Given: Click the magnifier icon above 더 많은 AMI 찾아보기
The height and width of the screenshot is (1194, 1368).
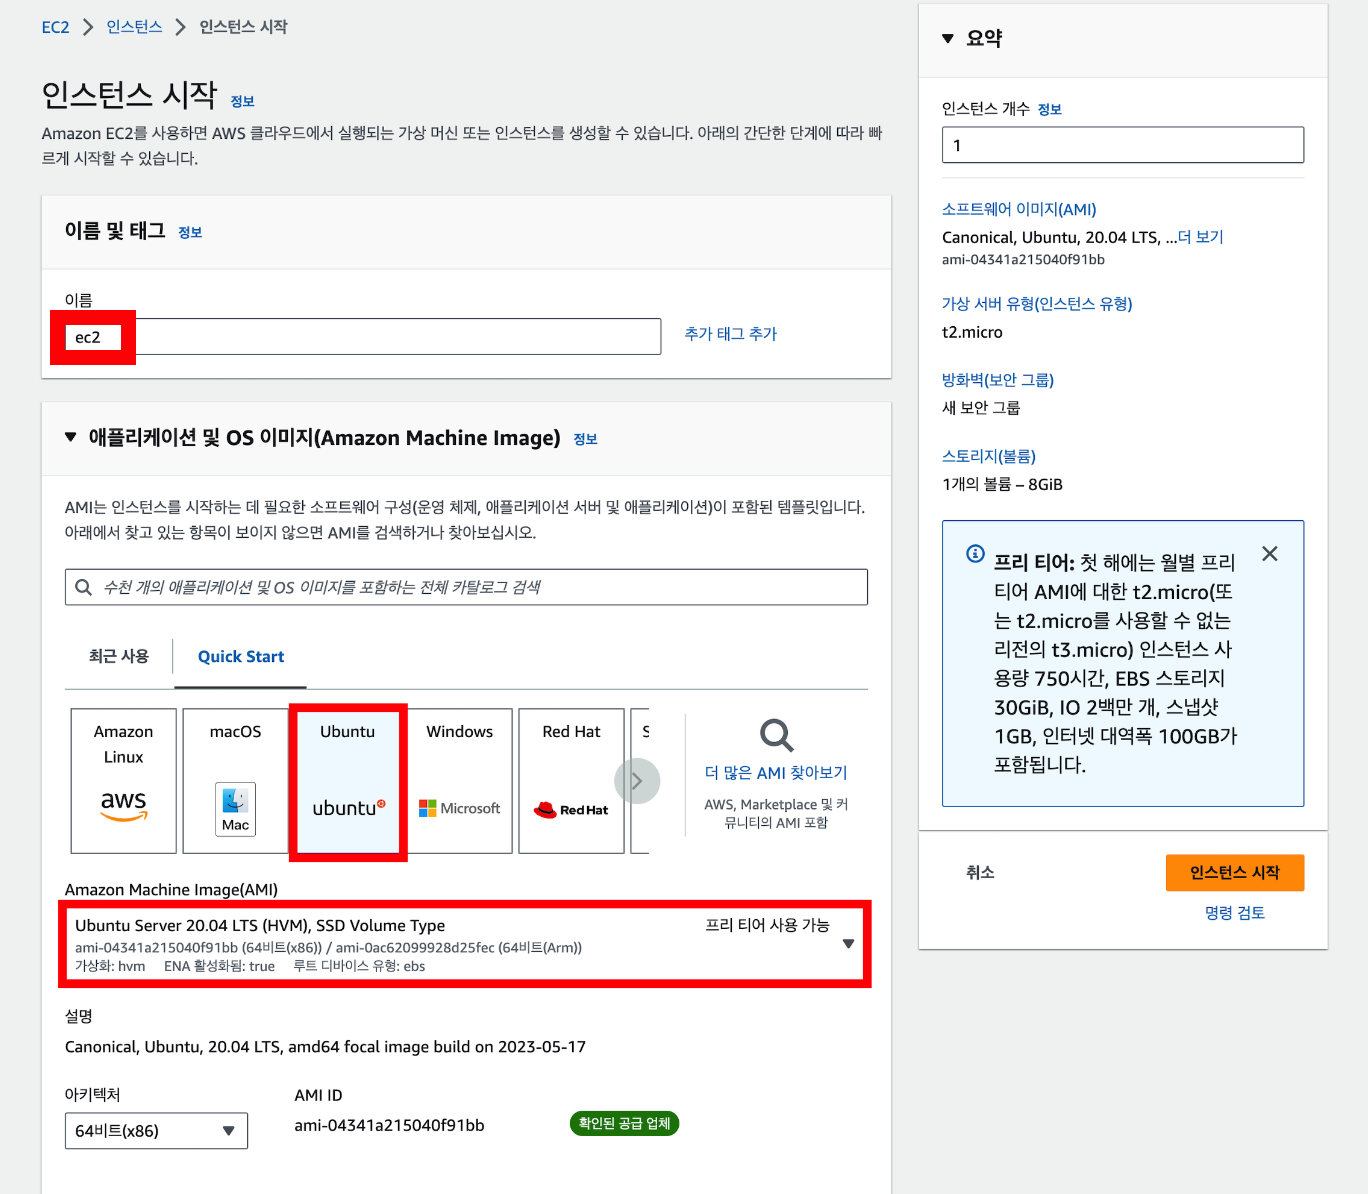Looking at the screenshot, I should pos(776,735).
